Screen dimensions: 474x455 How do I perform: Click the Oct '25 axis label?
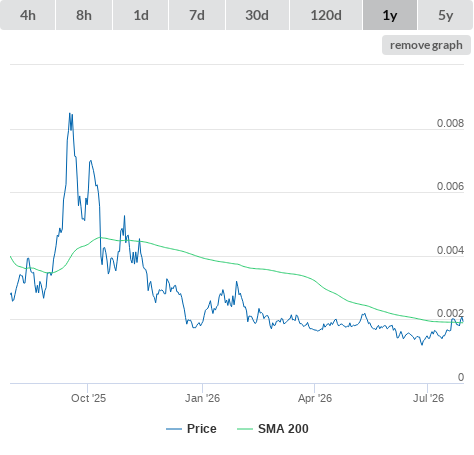(88, 398)
